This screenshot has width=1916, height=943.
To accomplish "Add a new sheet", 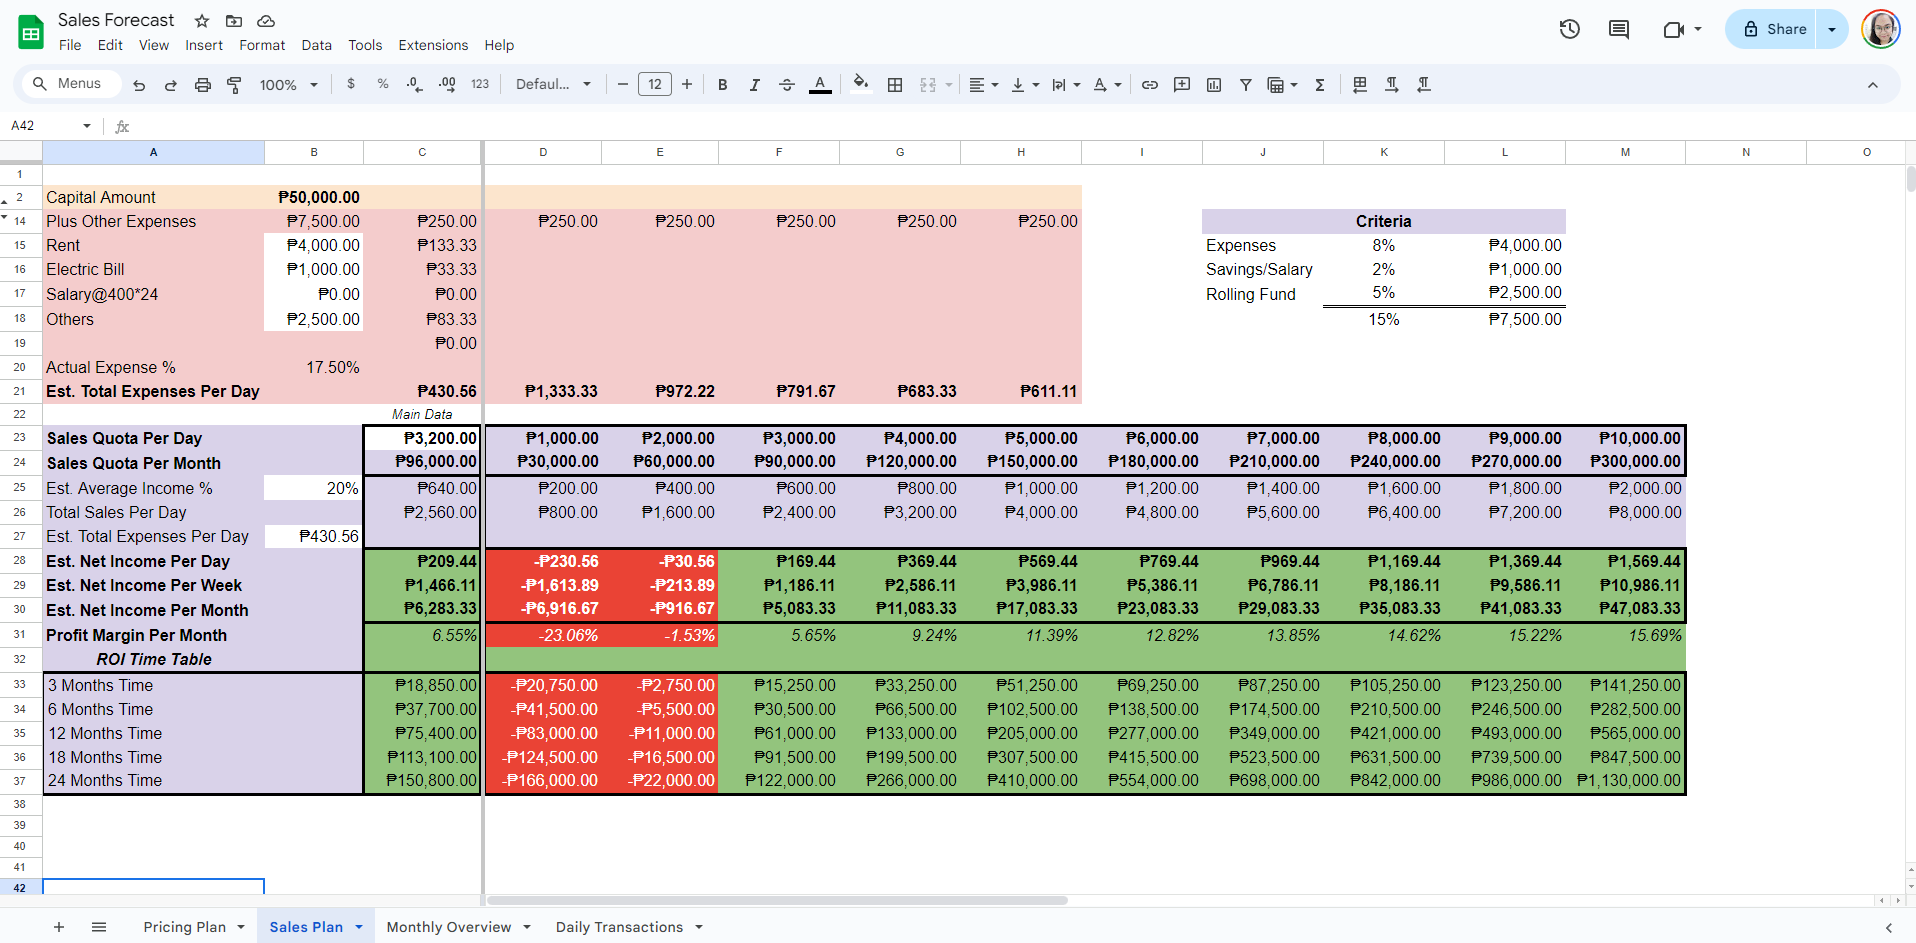I will click(59, 927).
